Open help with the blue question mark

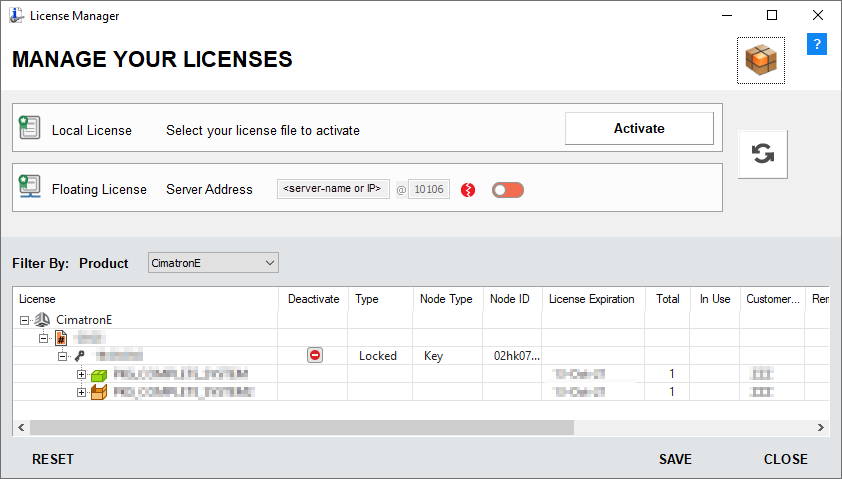pyautogui.click(x=817, y=44)
